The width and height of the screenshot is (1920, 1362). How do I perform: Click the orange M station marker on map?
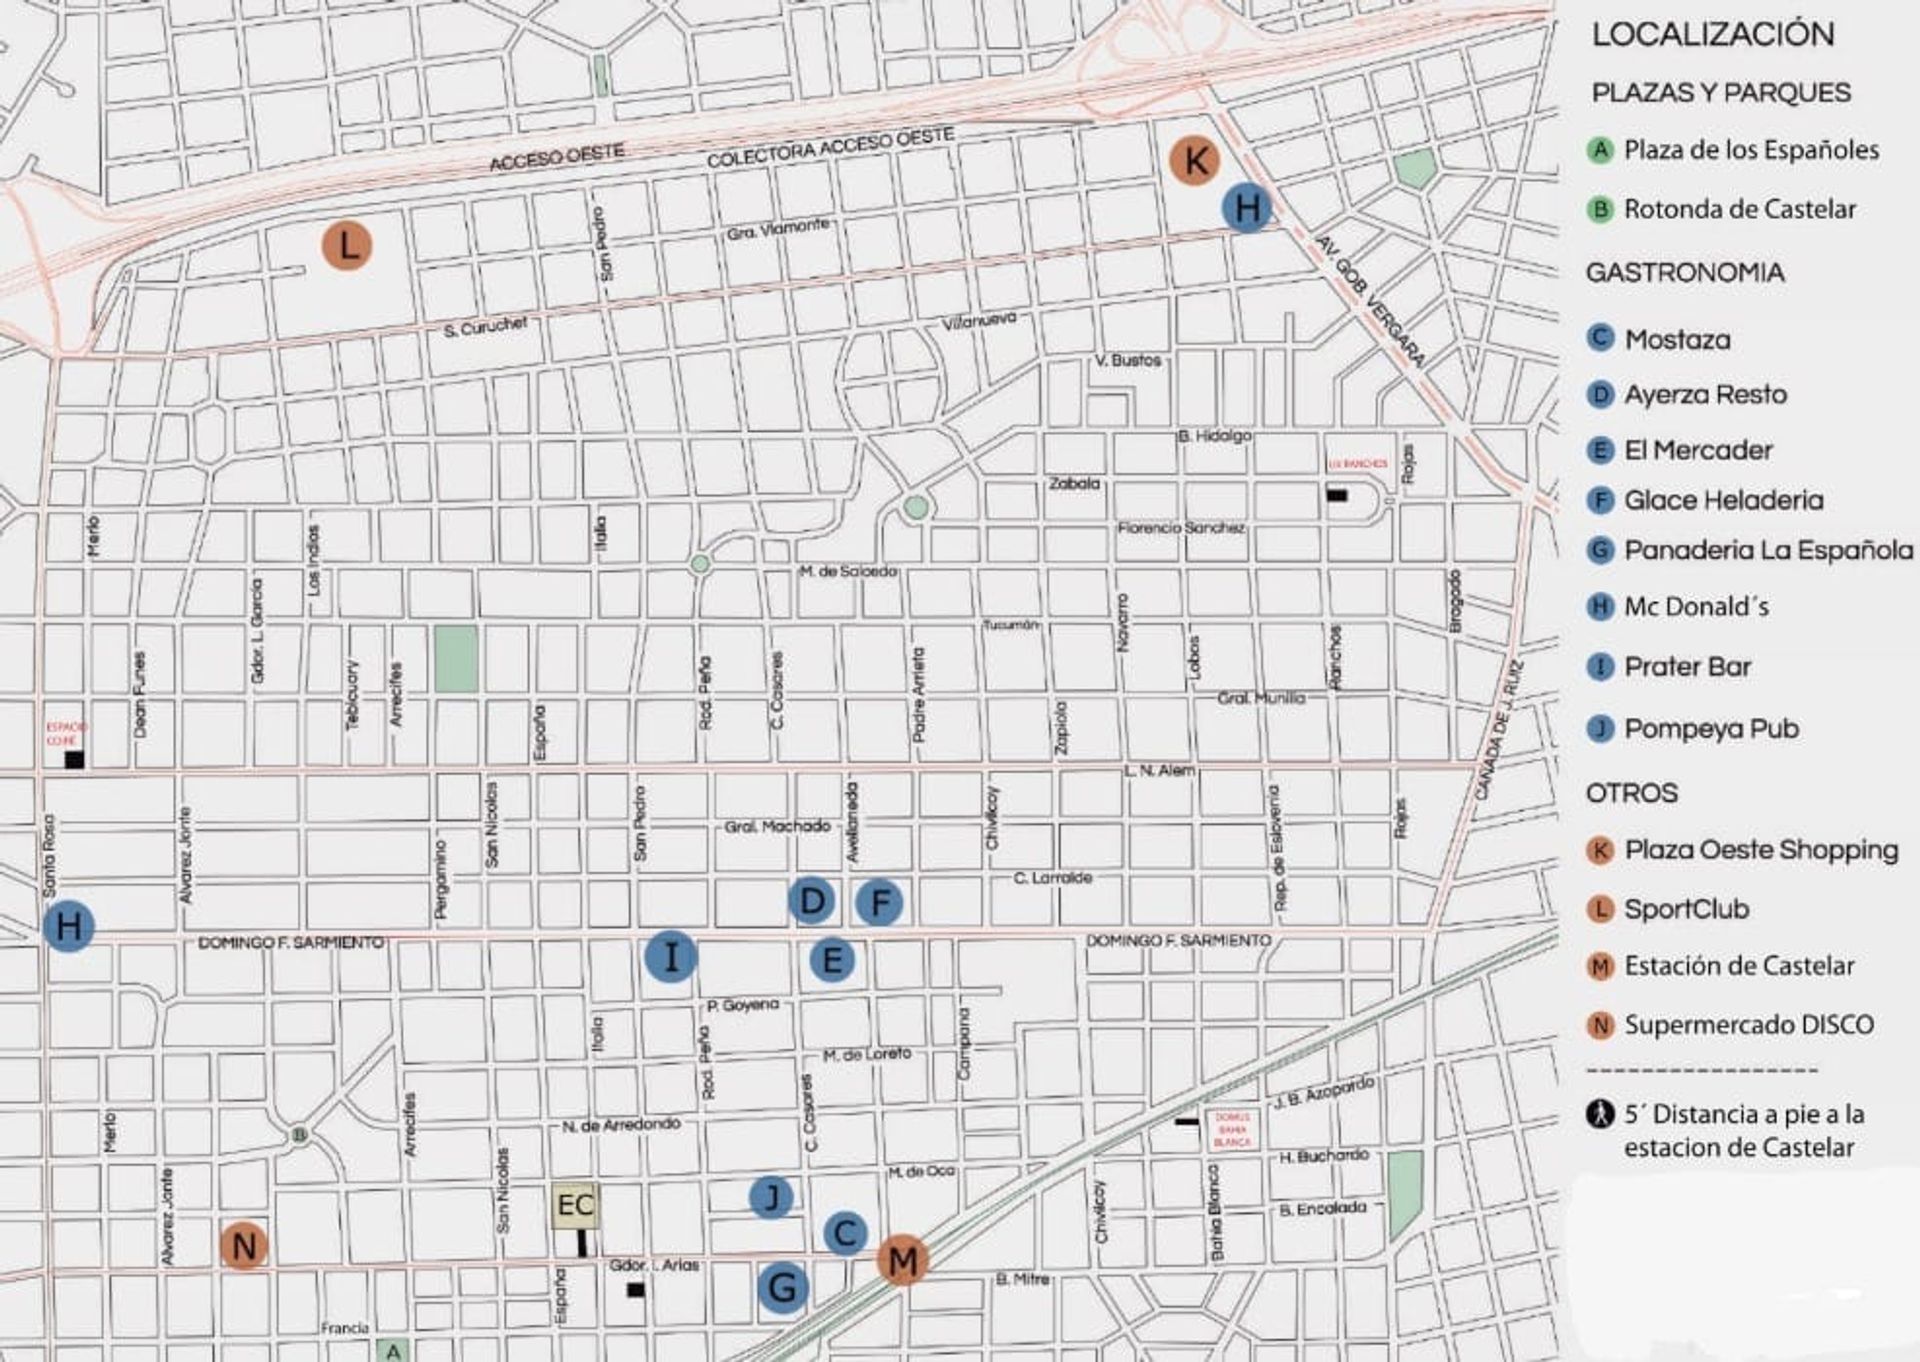coord(903,1261)
